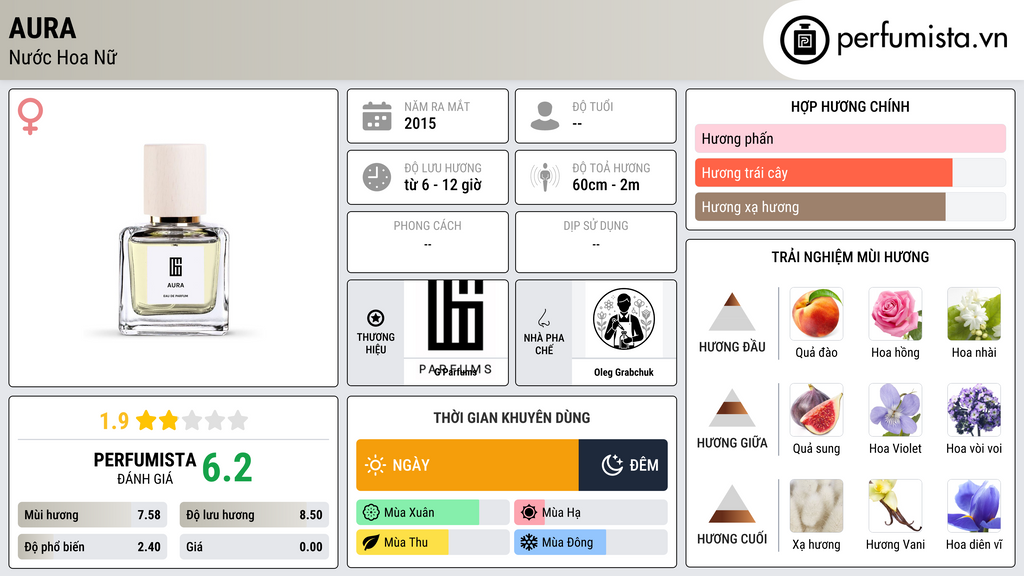
Task: Click the snowflake icon for Mùa Đông
Action: (x=528, y=542)
